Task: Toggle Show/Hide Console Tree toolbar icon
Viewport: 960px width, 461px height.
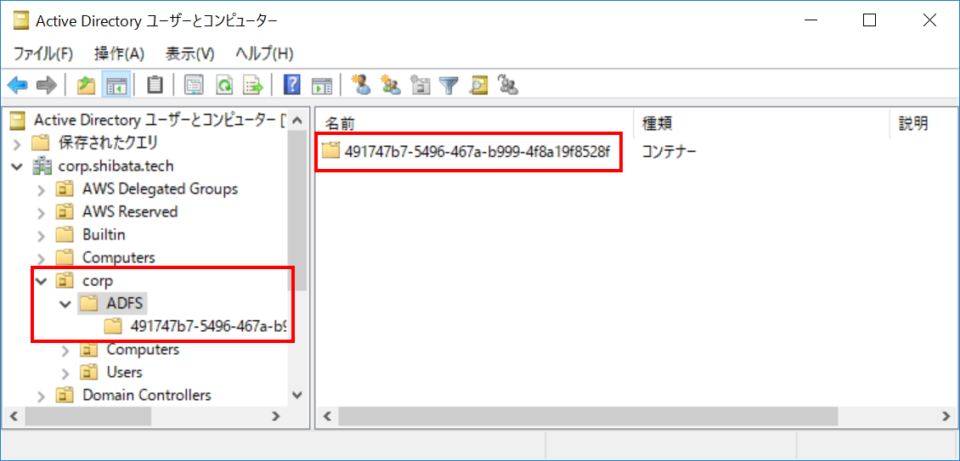Action: pyautogui.click(x=116, y=86)
